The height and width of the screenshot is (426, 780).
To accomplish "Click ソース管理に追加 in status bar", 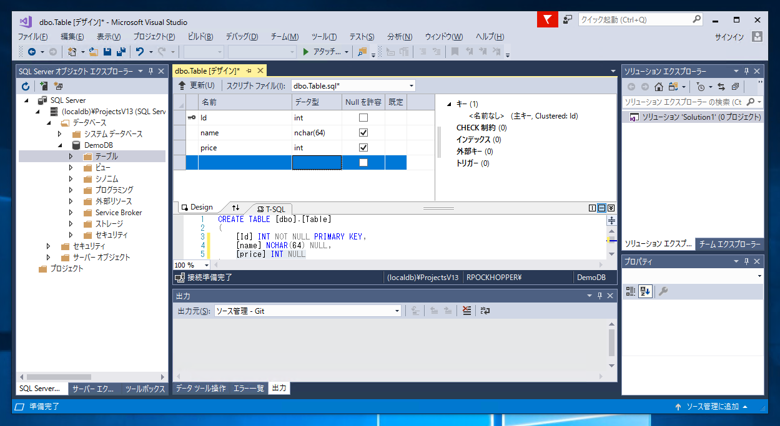I will tap(712, 407).
